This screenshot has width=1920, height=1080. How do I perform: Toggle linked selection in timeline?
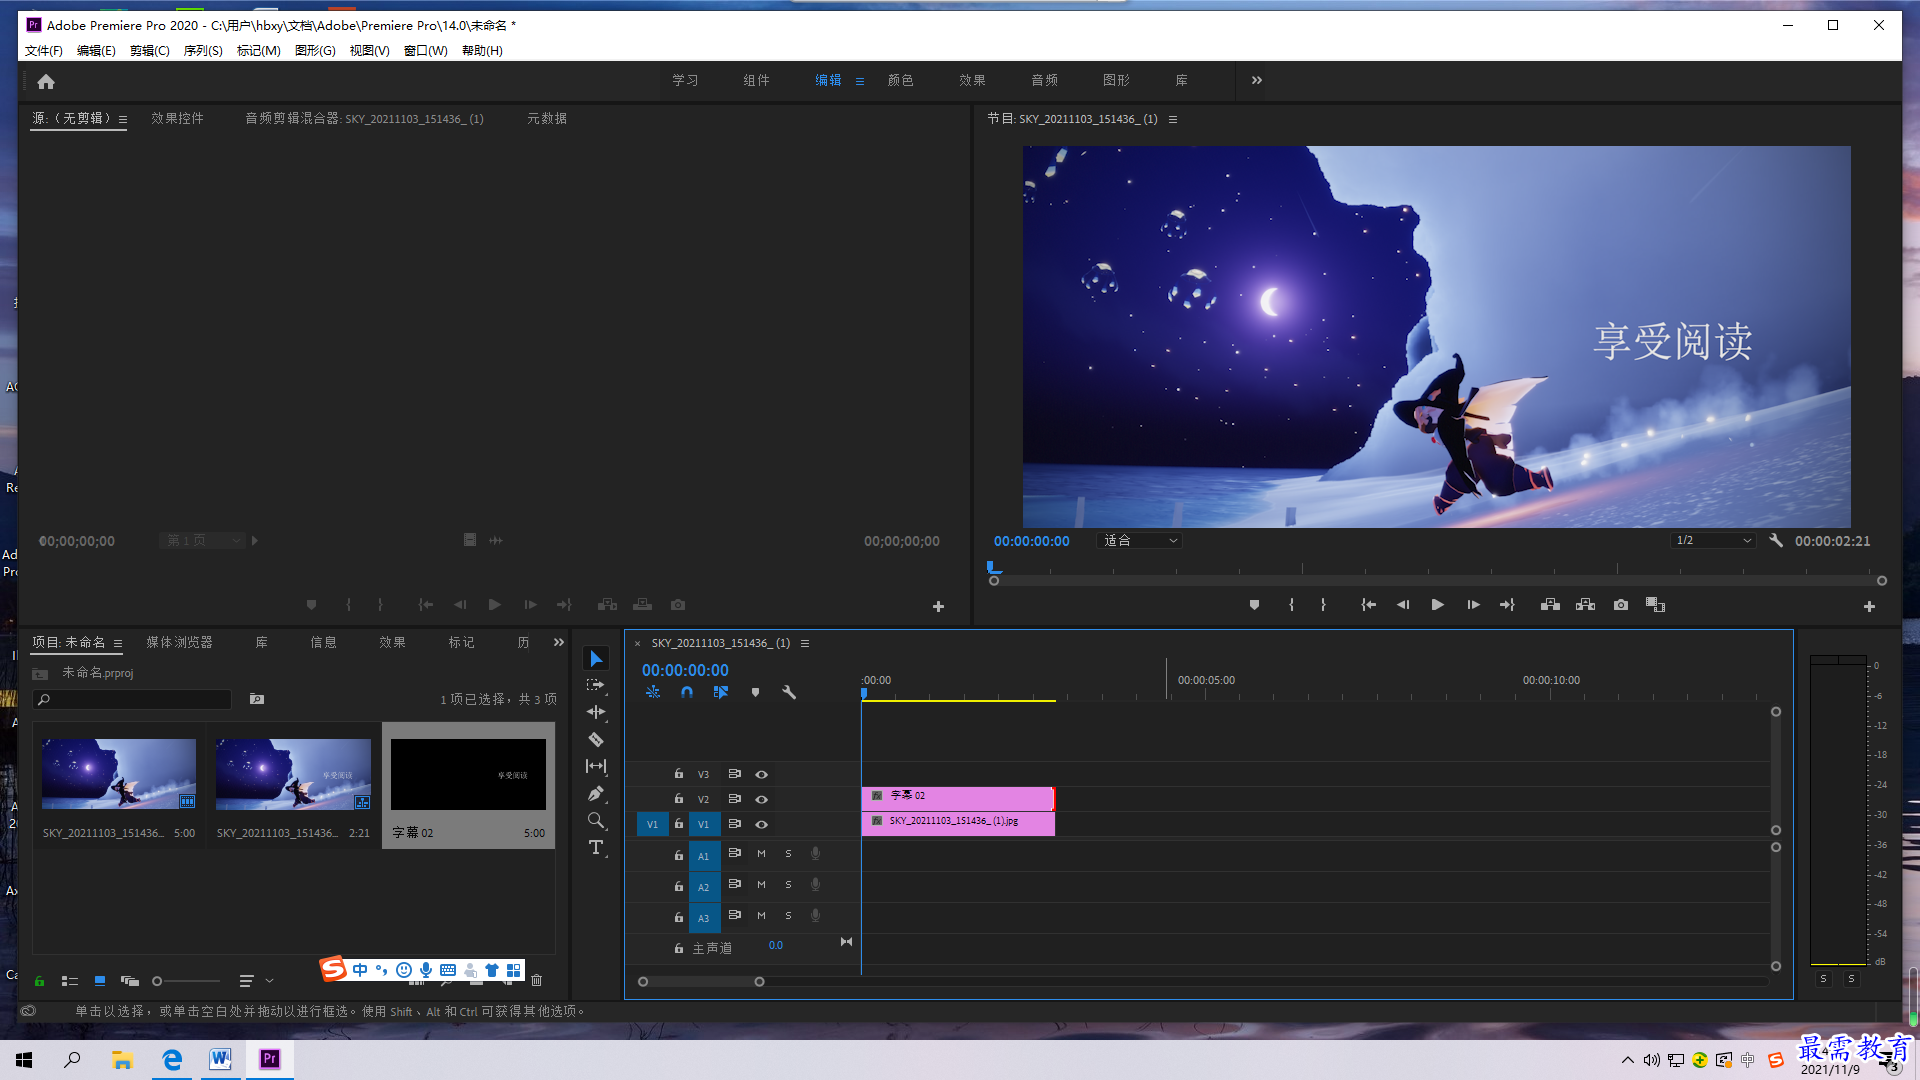(720, 692)
